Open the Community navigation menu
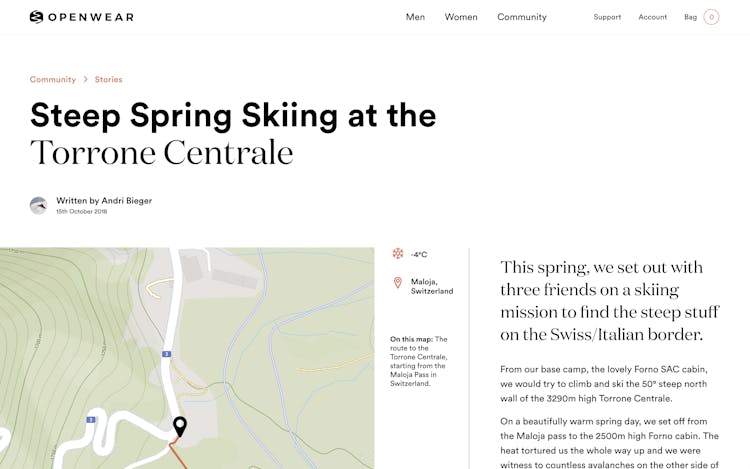750x469 pixels. pyautogui.click(x=522, y=17)
